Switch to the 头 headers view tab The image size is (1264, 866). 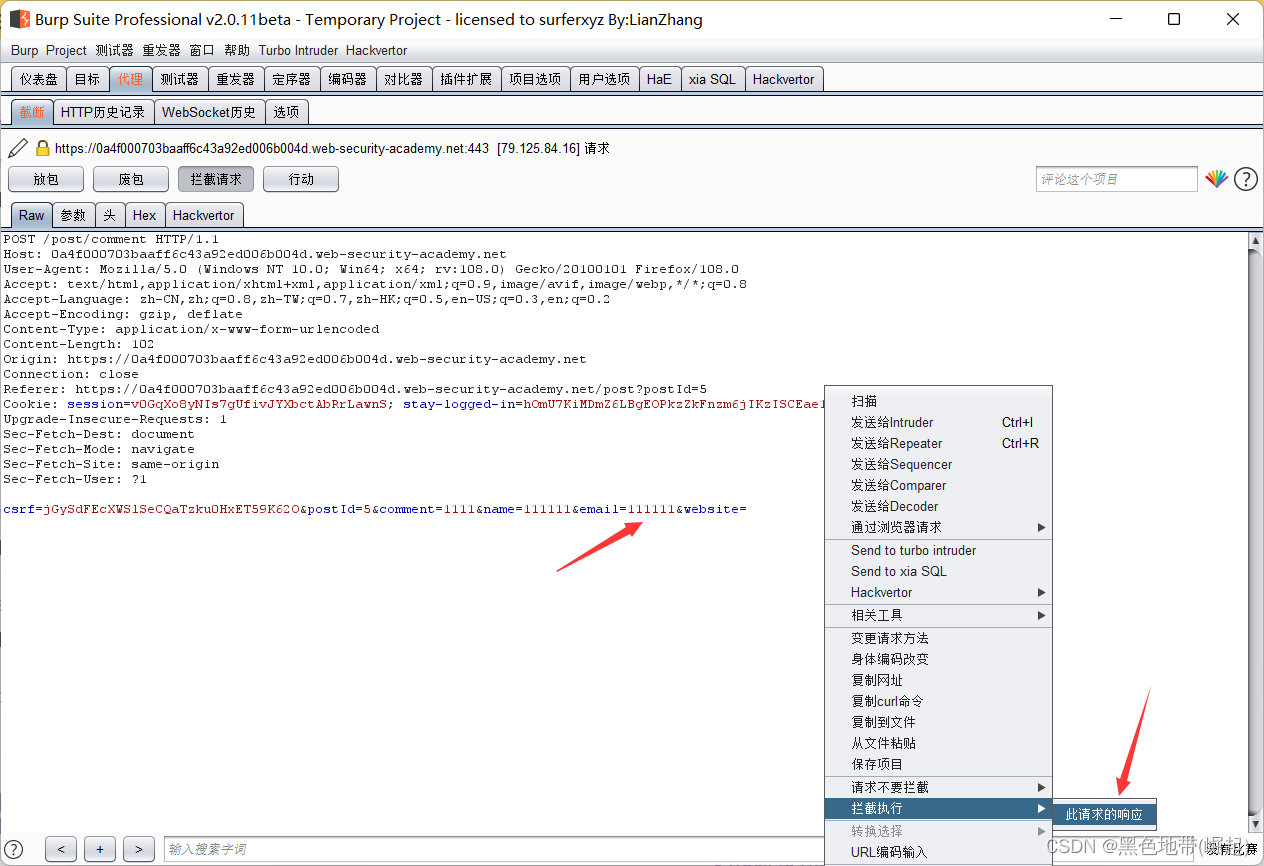[x=109, y=215]
